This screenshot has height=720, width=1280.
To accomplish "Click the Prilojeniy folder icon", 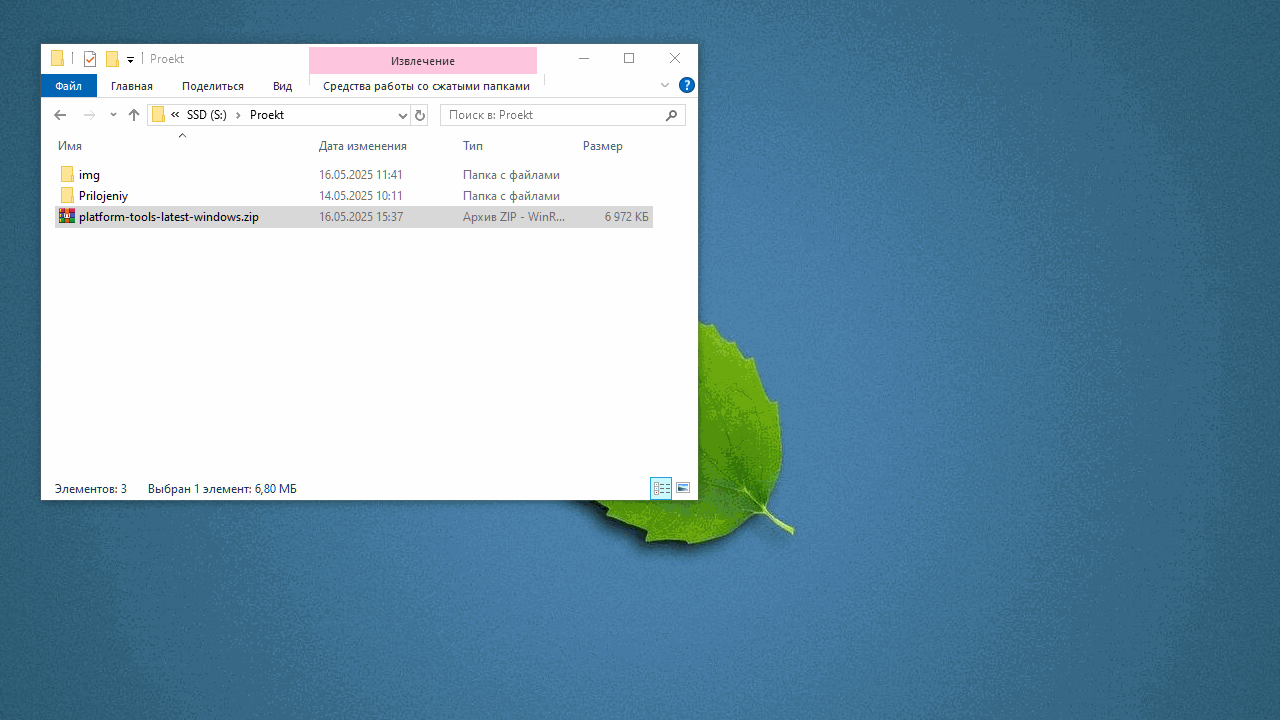I will 67,196.
